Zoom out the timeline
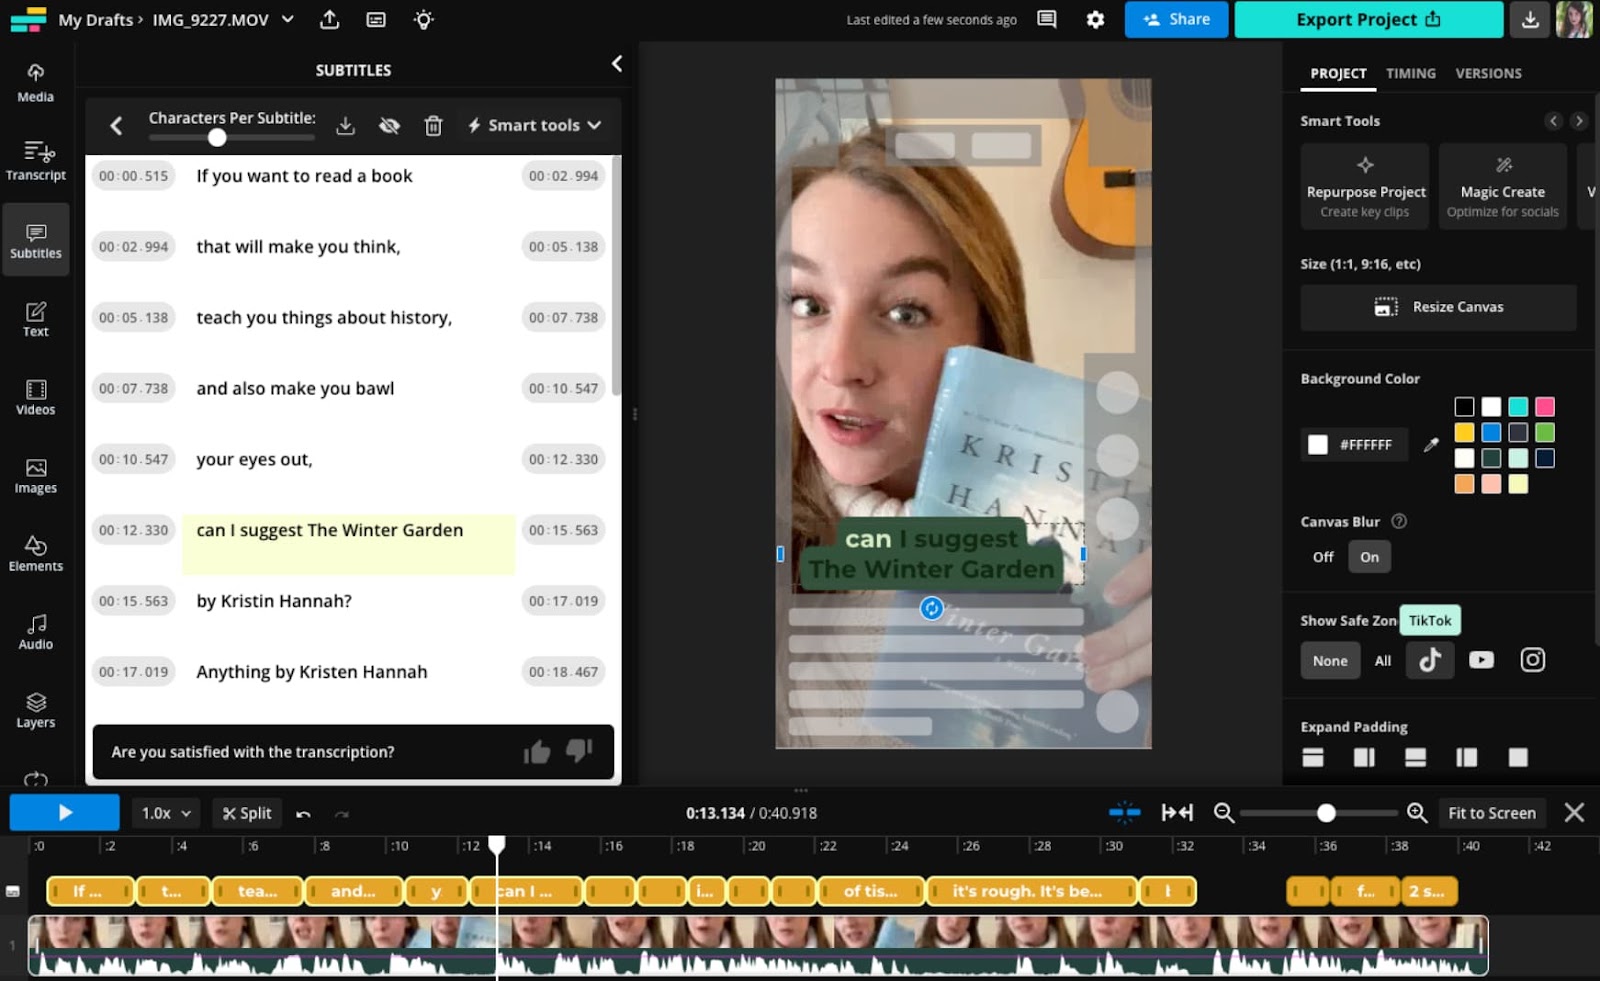This screenshot has width=1600, height=981. click(1224, 813)
